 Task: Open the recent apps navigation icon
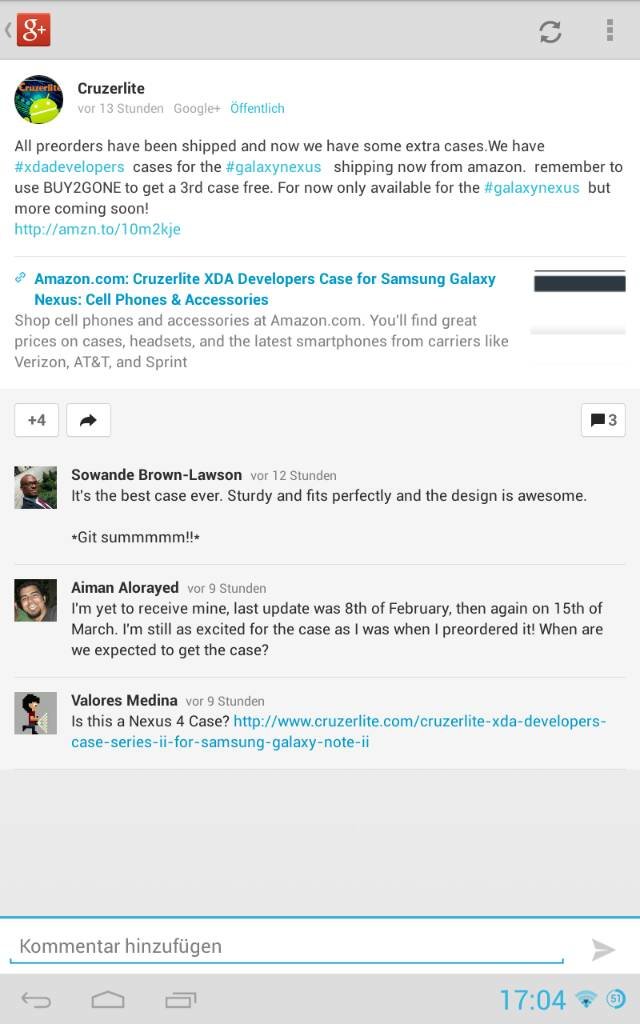[x=180, y=1000]
